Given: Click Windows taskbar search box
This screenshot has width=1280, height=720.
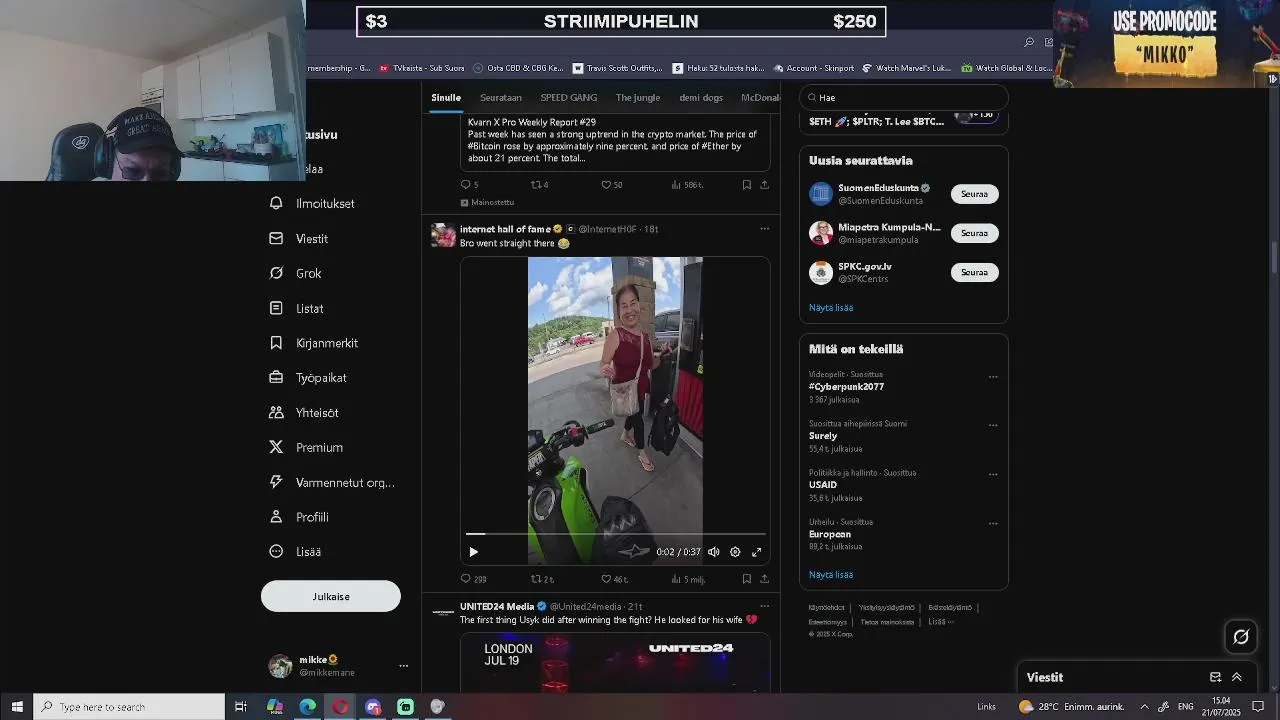Looking at the screenshot, I should point(129,707).
